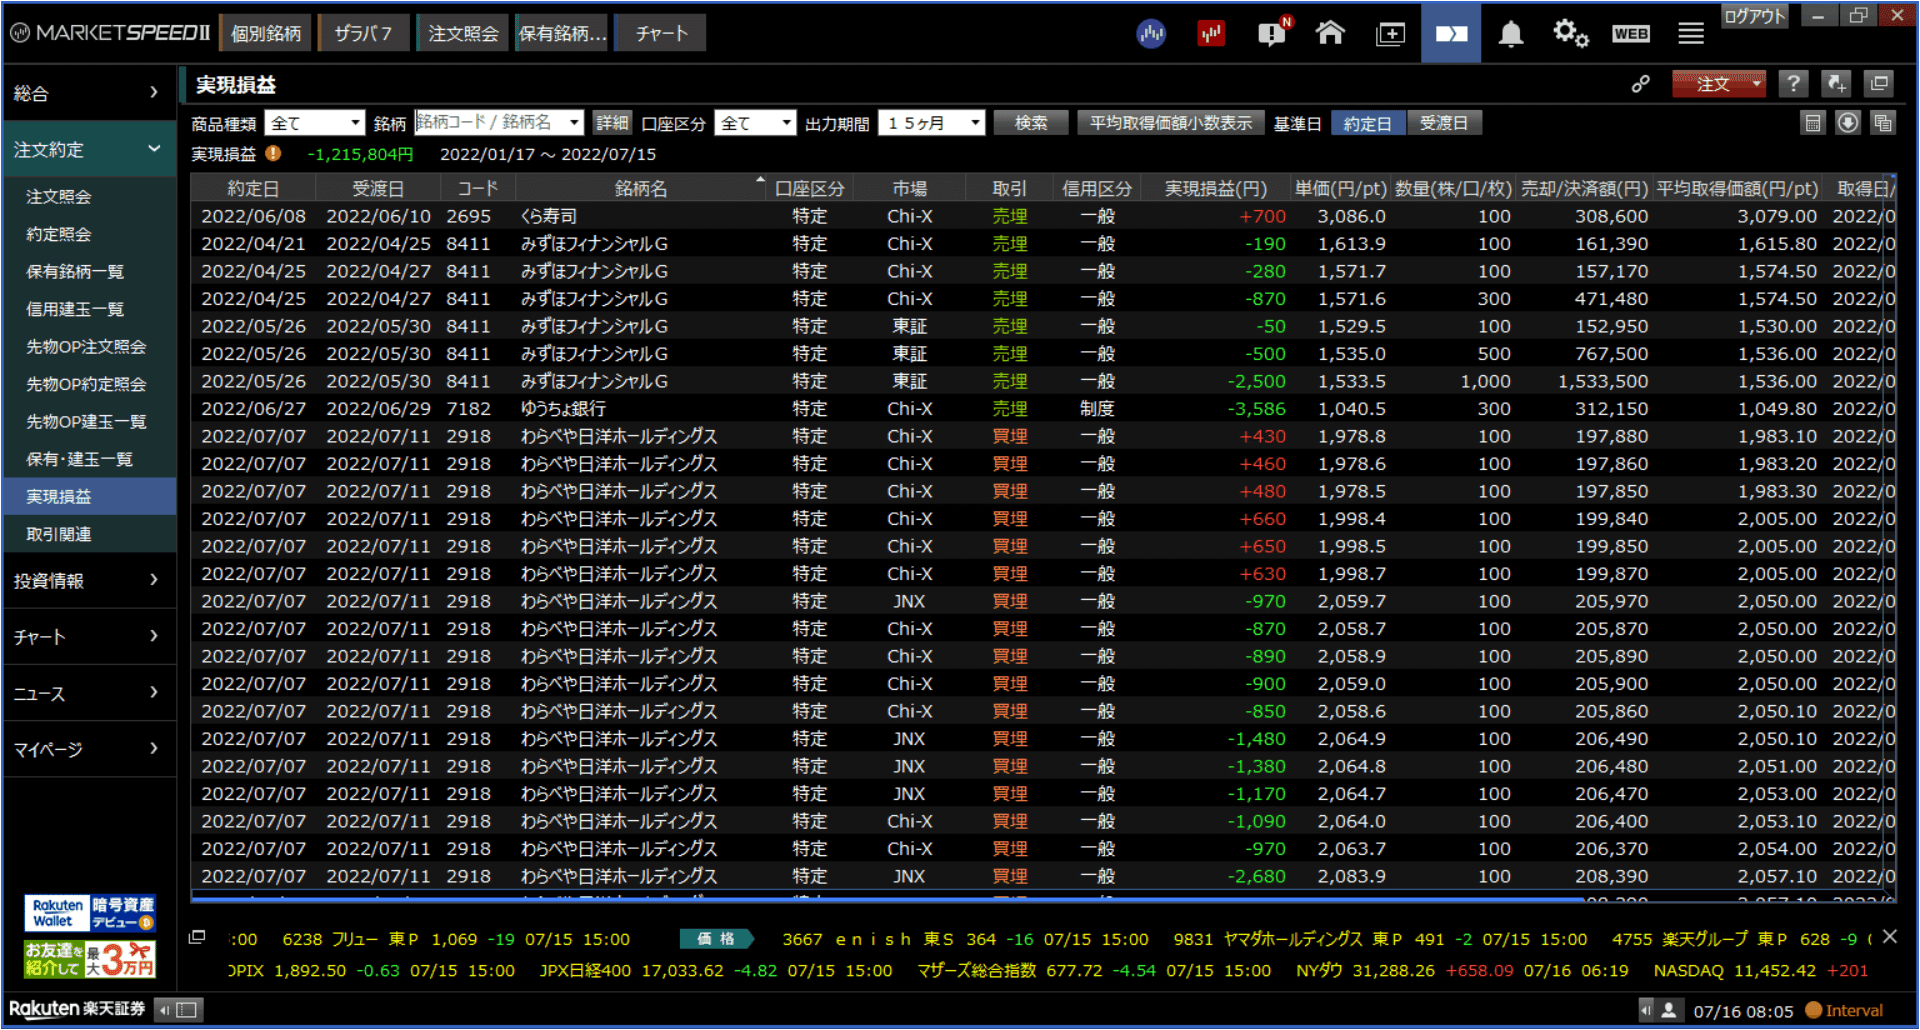Click the copy table icon
The width and height of the screenshot is (1920, 1030).
click(x=1883, y=123)
